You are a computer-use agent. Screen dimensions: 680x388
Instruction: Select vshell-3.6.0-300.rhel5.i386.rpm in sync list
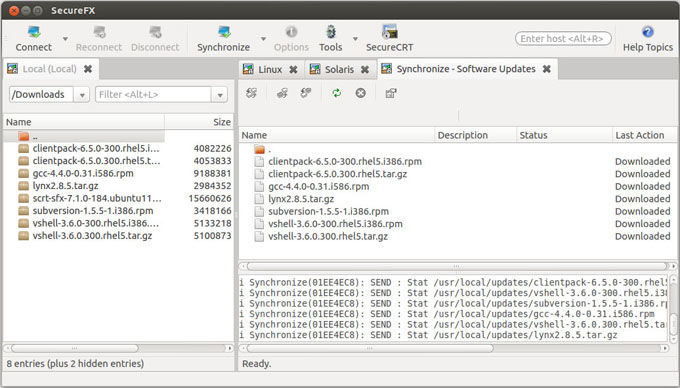(335, 224)
